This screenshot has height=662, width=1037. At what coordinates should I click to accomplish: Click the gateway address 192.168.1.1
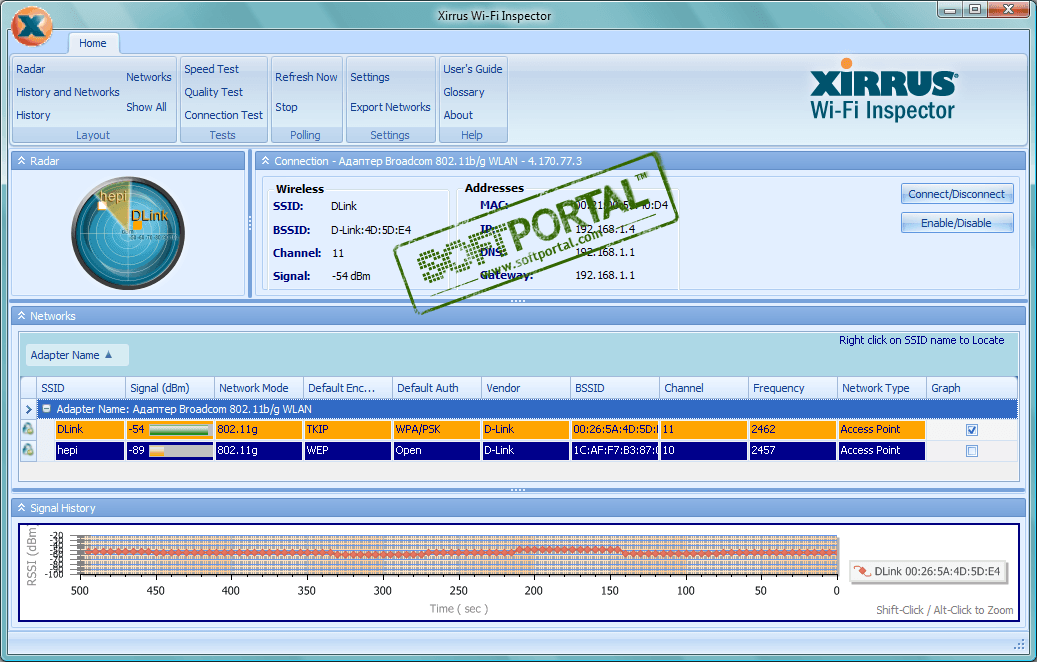(605, 275)
